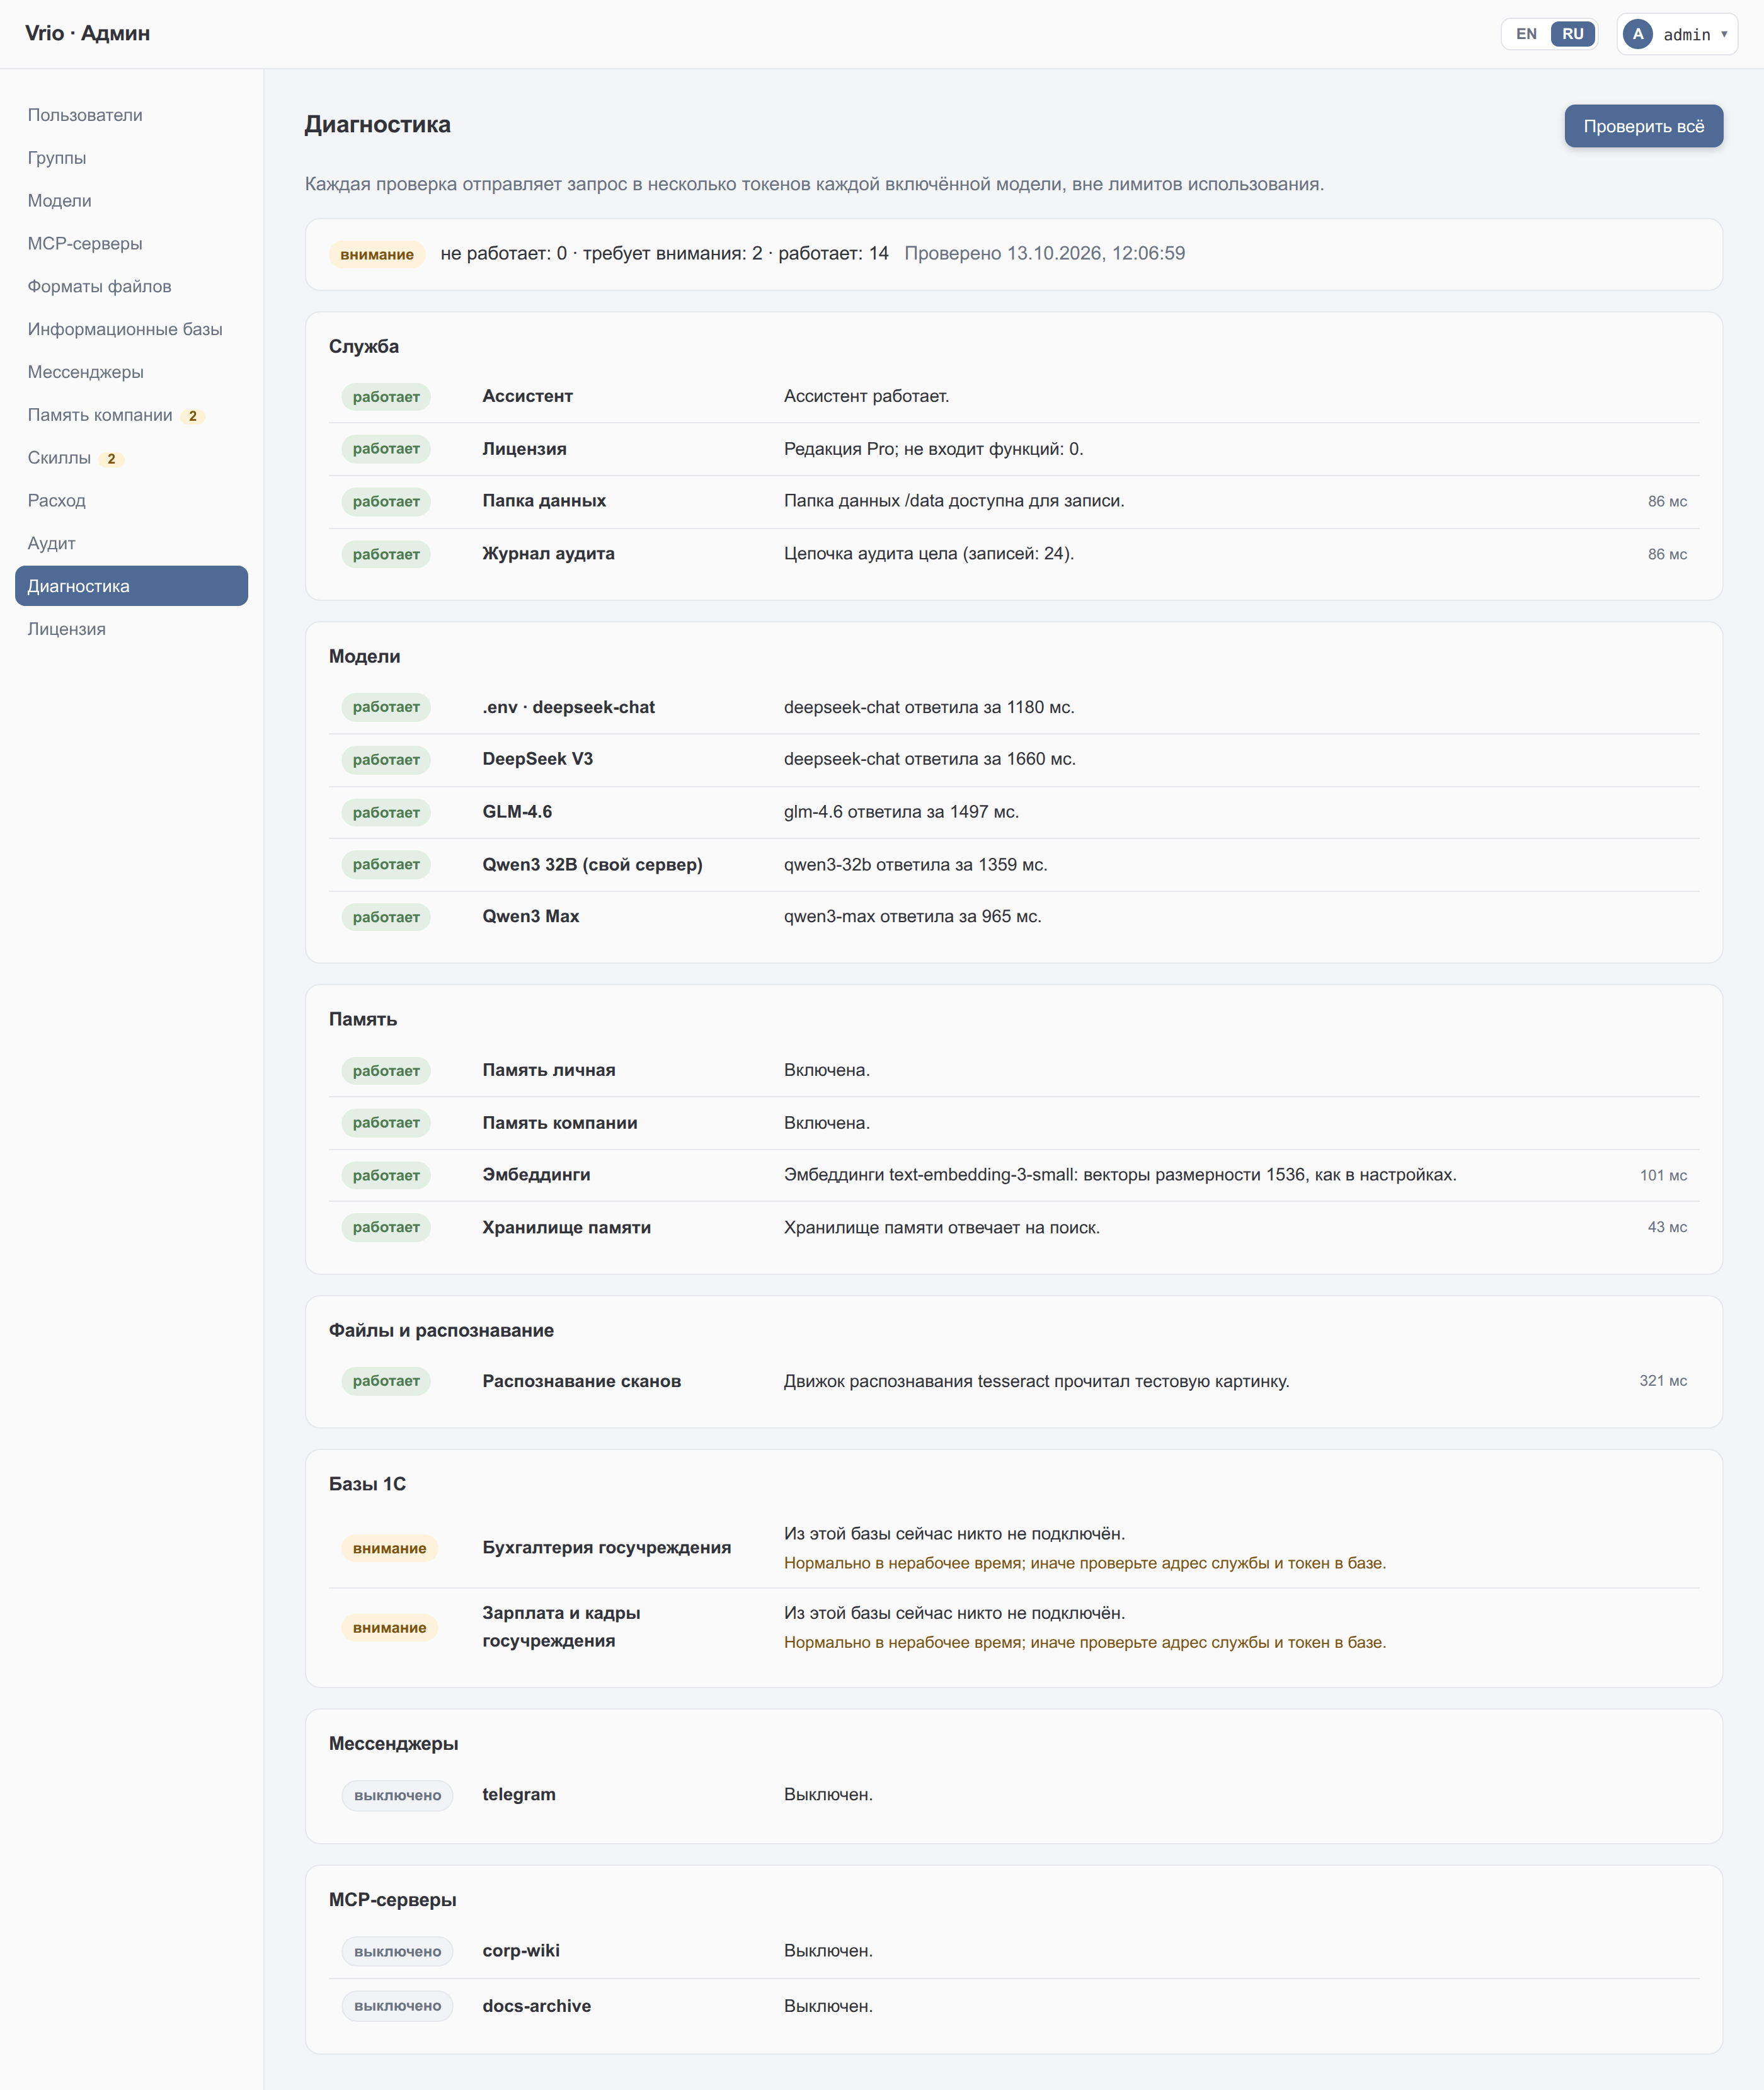Click the admin avatar icon

[x=1637, y=34]
